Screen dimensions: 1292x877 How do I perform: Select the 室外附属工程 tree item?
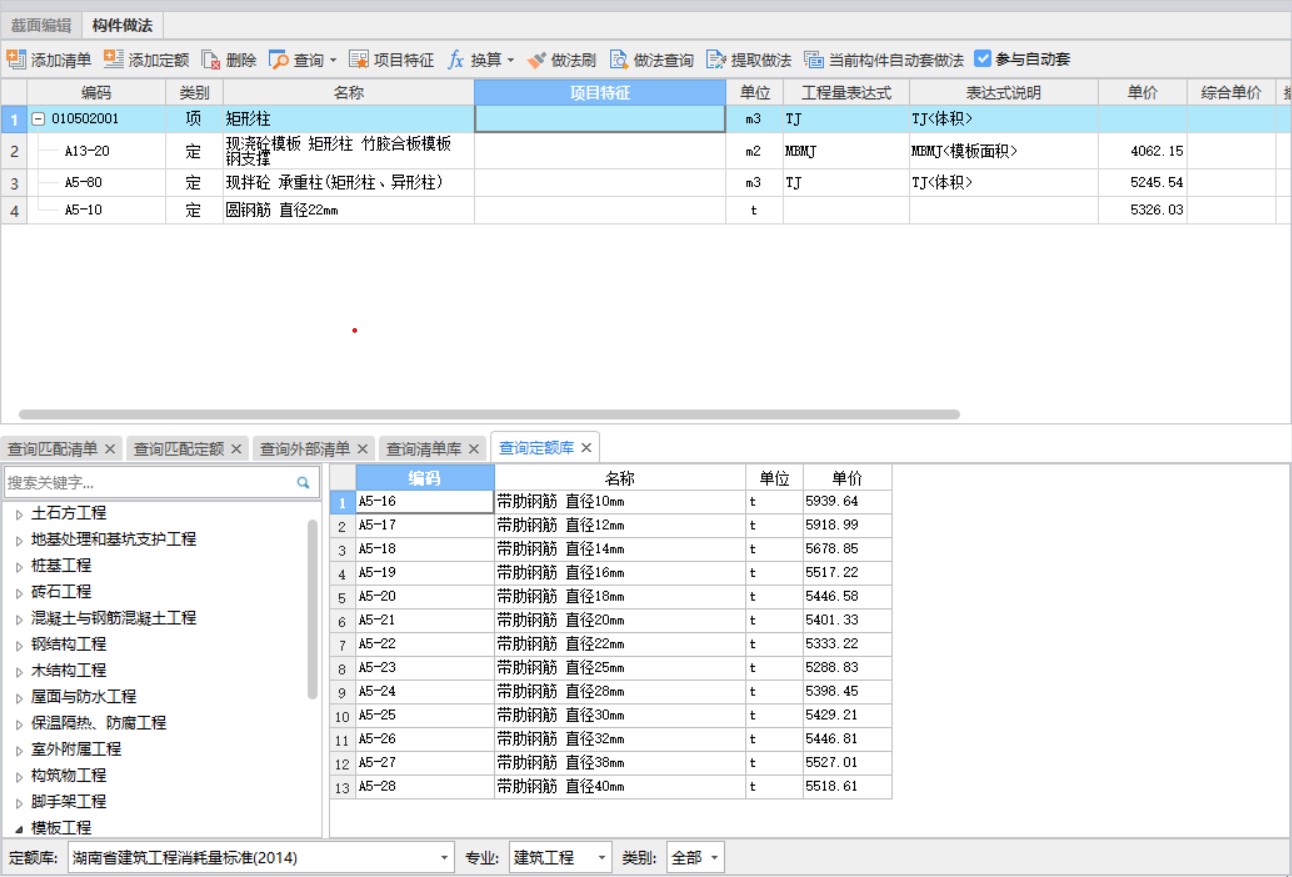tap(76, 748)
